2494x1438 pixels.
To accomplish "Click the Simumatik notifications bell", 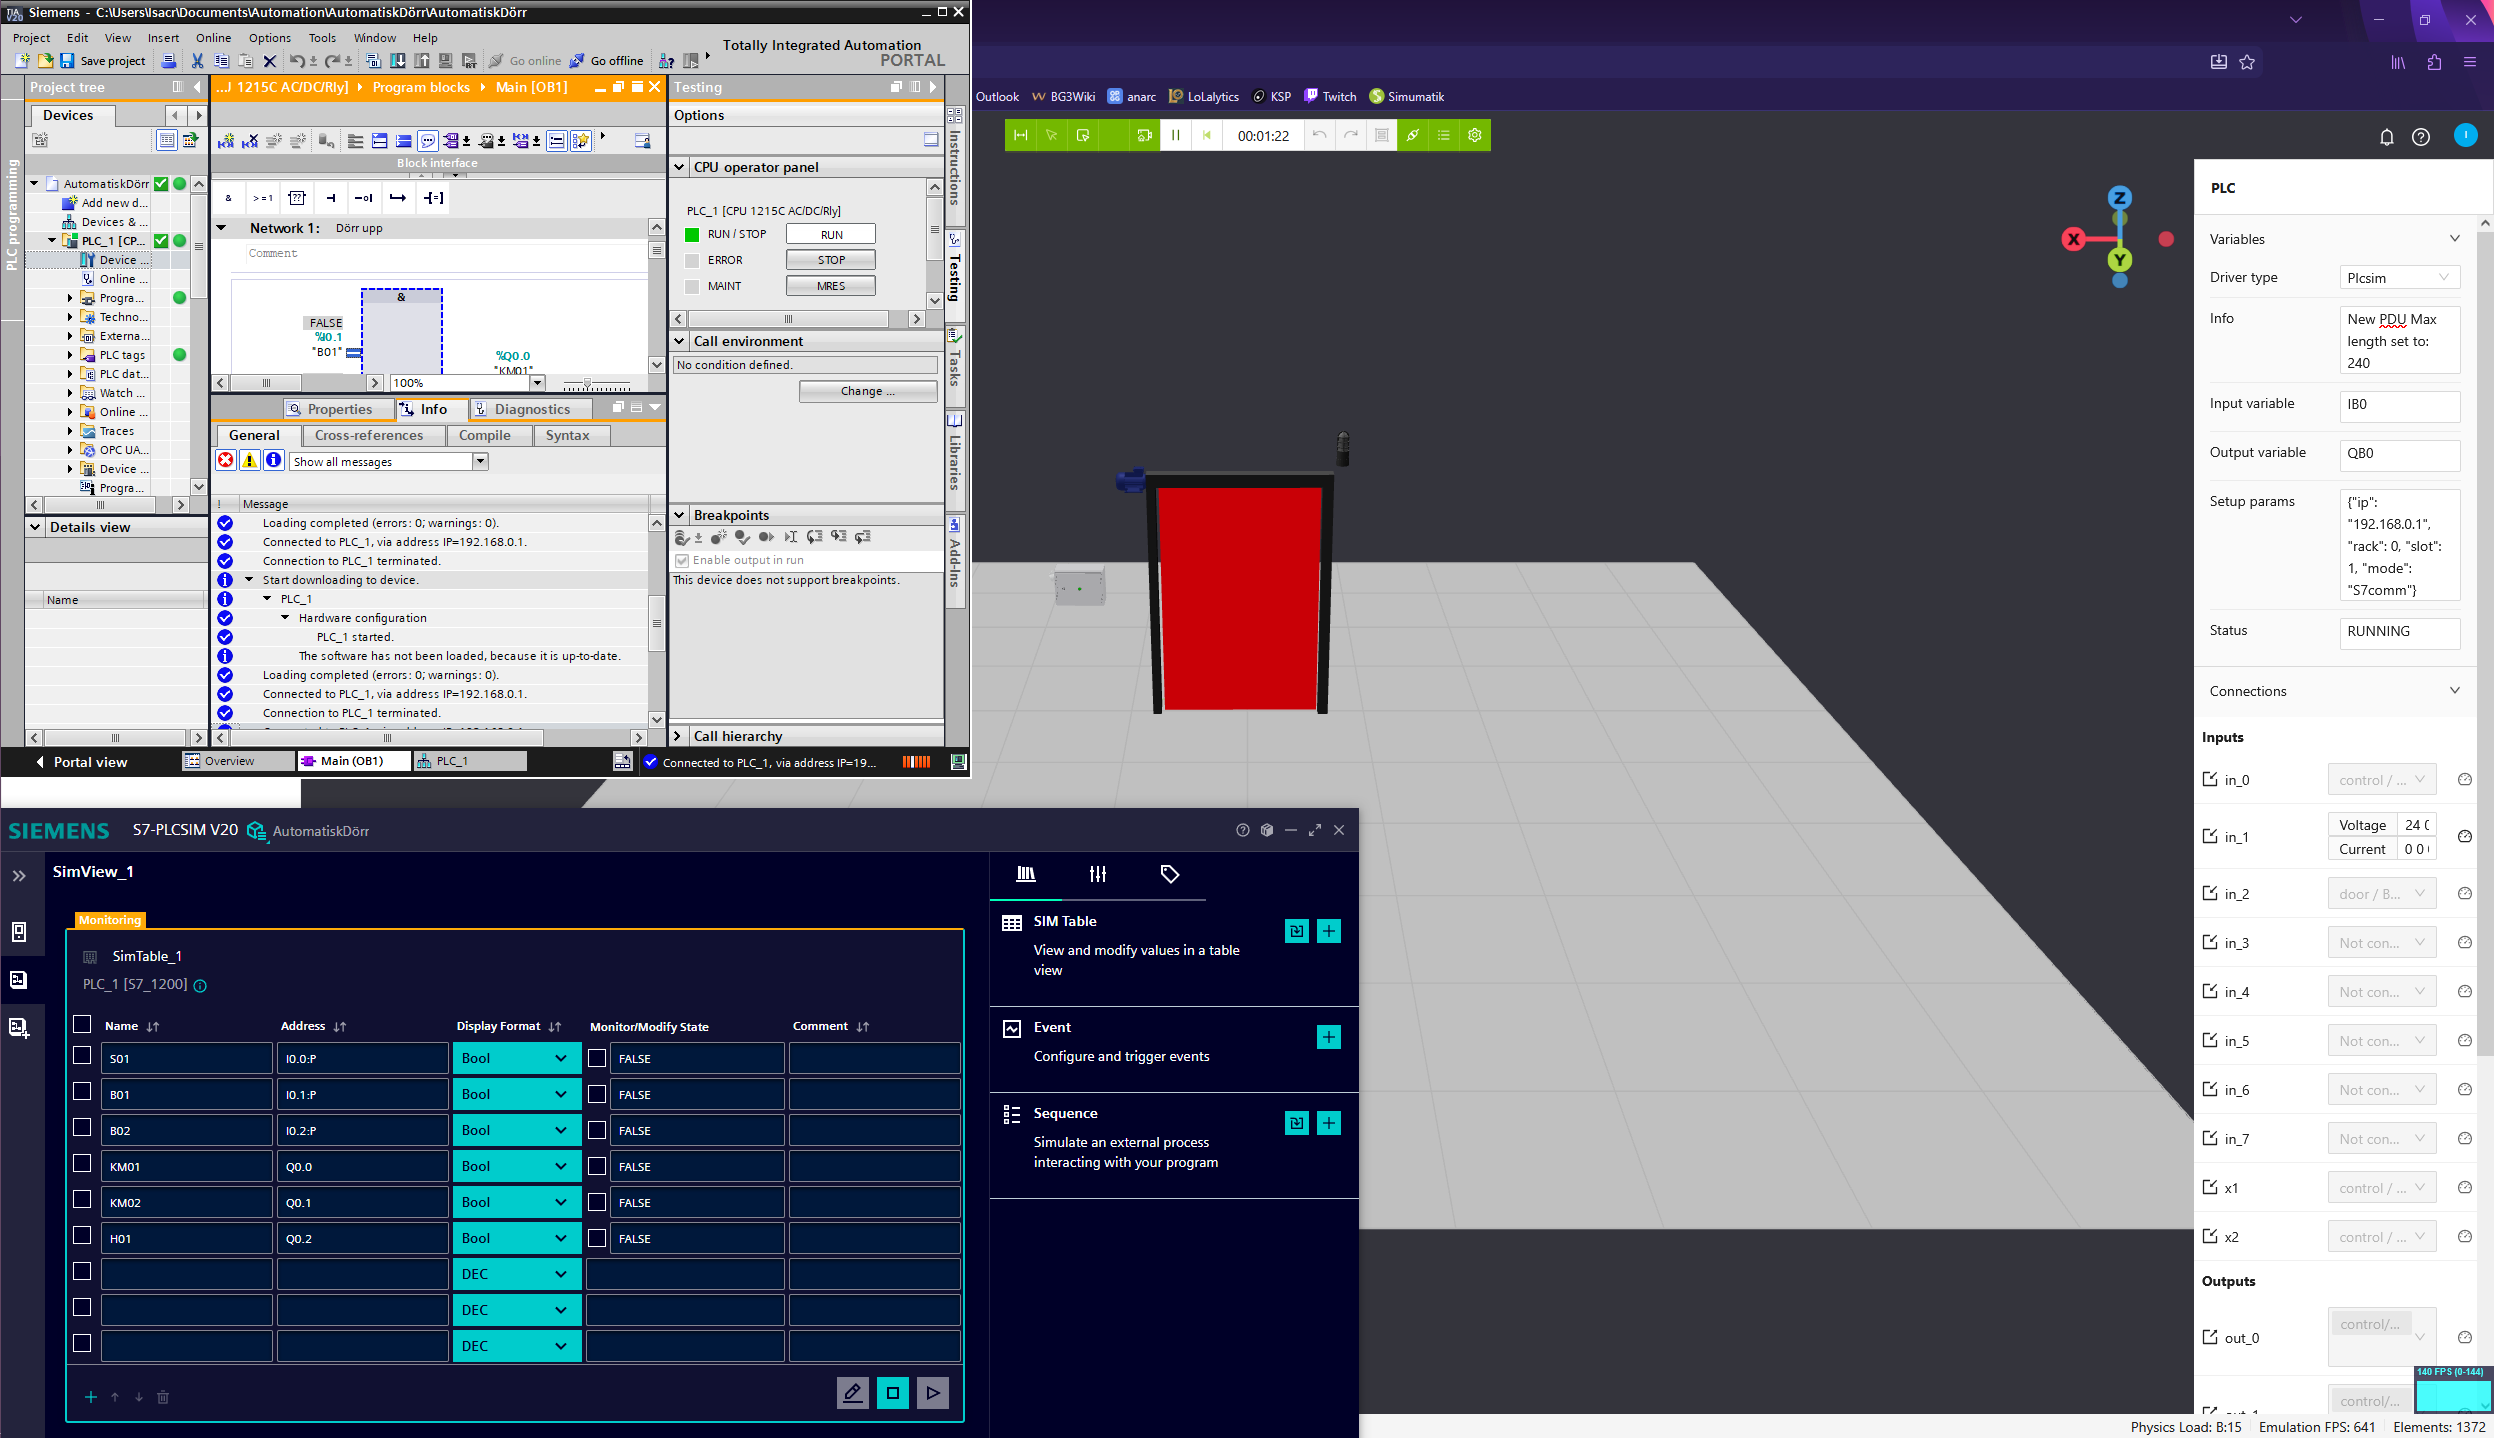I will point(2386,137).
